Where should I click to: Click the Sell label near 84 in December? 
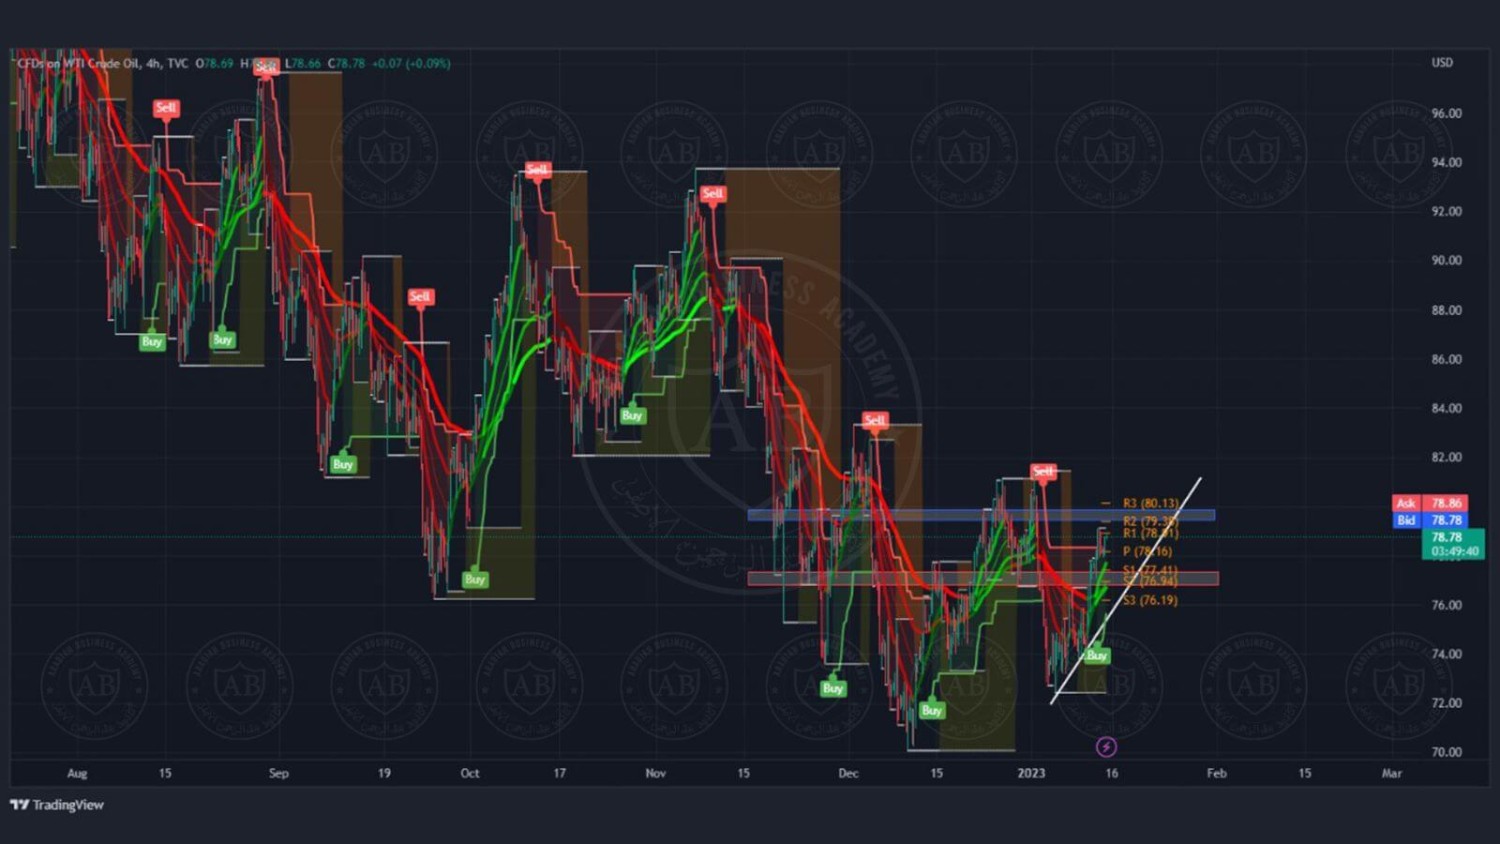click(x=875, y=420)
